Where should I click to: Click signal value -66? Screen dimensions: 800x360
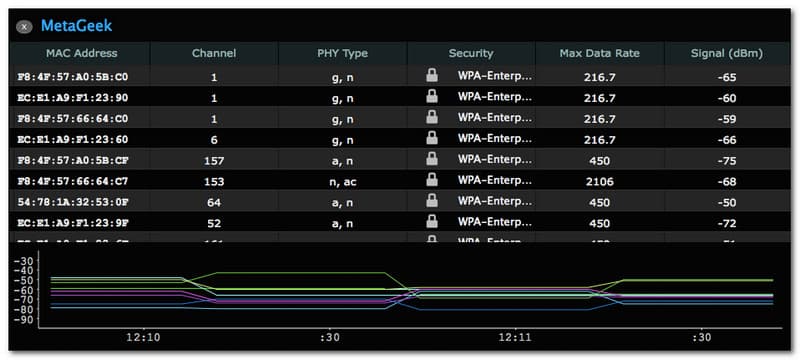pos(727,140)
